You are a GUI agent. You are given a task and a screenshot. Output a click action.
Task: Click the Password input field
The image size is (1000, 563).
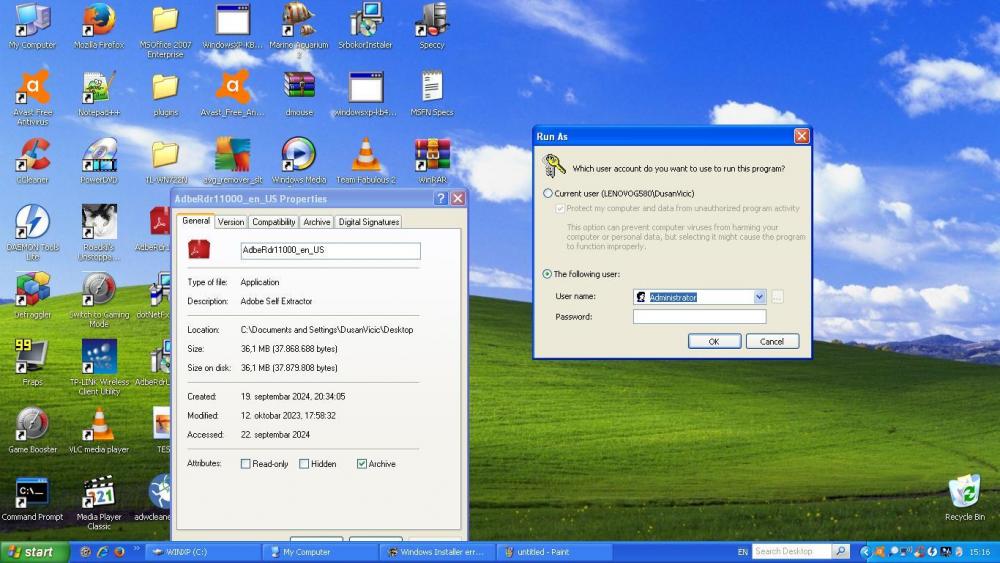click(699, 317)
